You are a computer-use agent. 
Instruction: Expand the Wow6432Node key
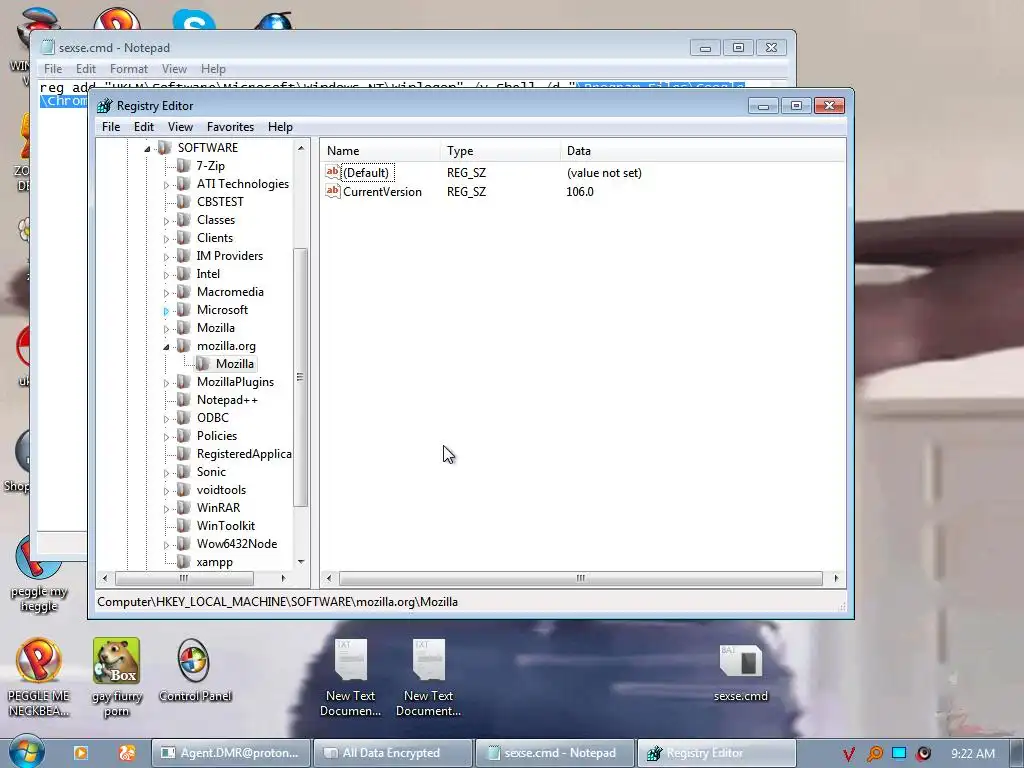tap(166, 545)
